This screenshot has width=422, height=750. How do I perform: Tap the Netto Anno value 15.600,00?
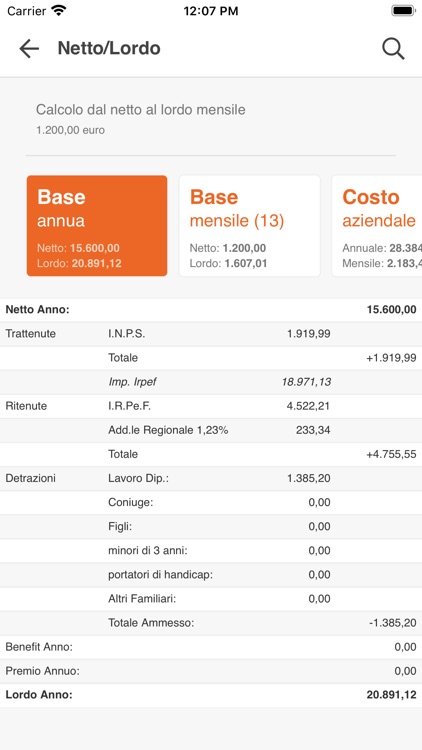pyautogui.click(x=391, y=310)
